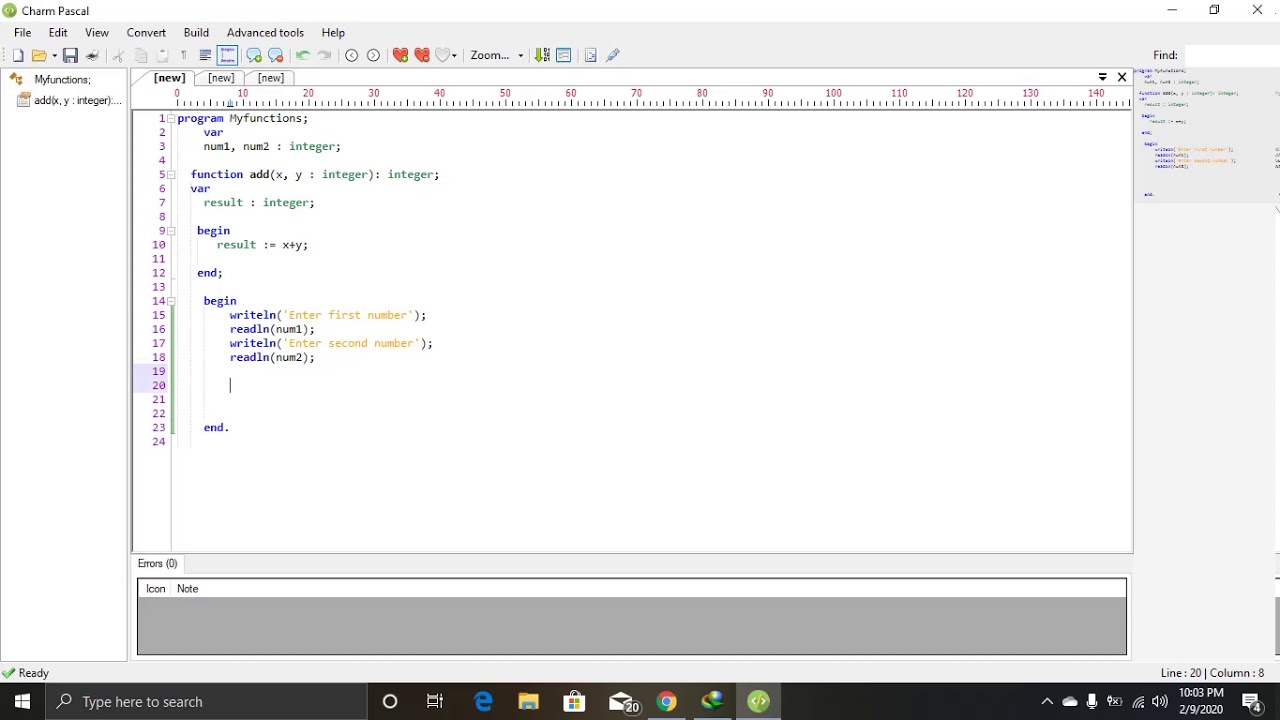Open the volume control in system tray
Screen dimensions: 1280x720
click(x=1160, y=702)
